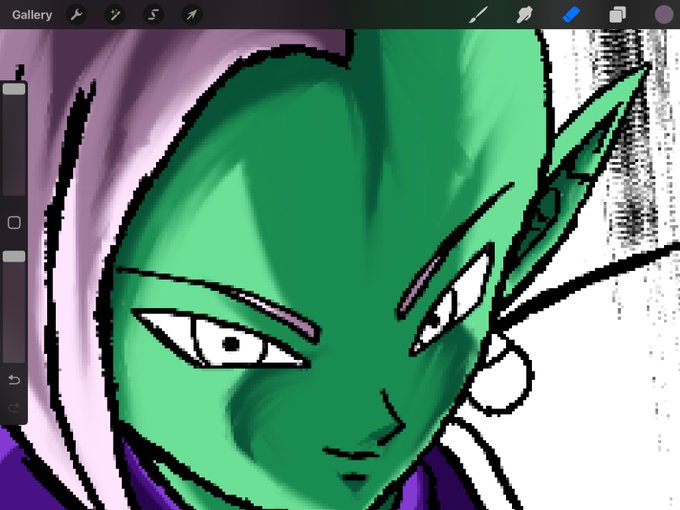
Task: Undo the last stroke
Action: click(x=14, y=380)
